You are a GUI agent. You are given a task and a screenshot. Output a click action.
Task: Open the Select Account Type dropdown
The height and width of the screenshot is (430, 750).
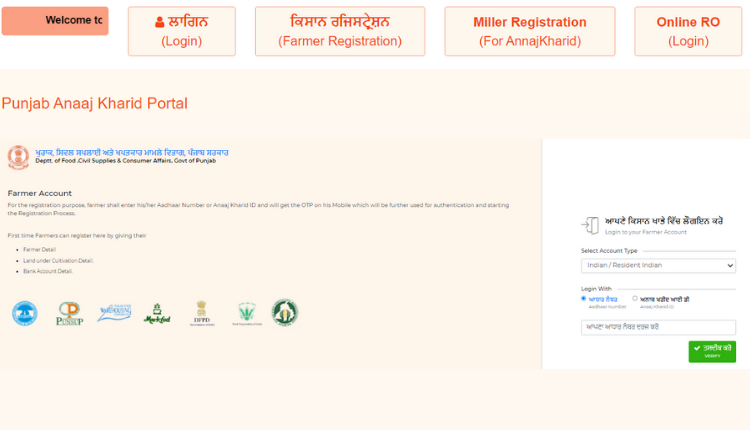pyautogui.click(x=658, y=265)
